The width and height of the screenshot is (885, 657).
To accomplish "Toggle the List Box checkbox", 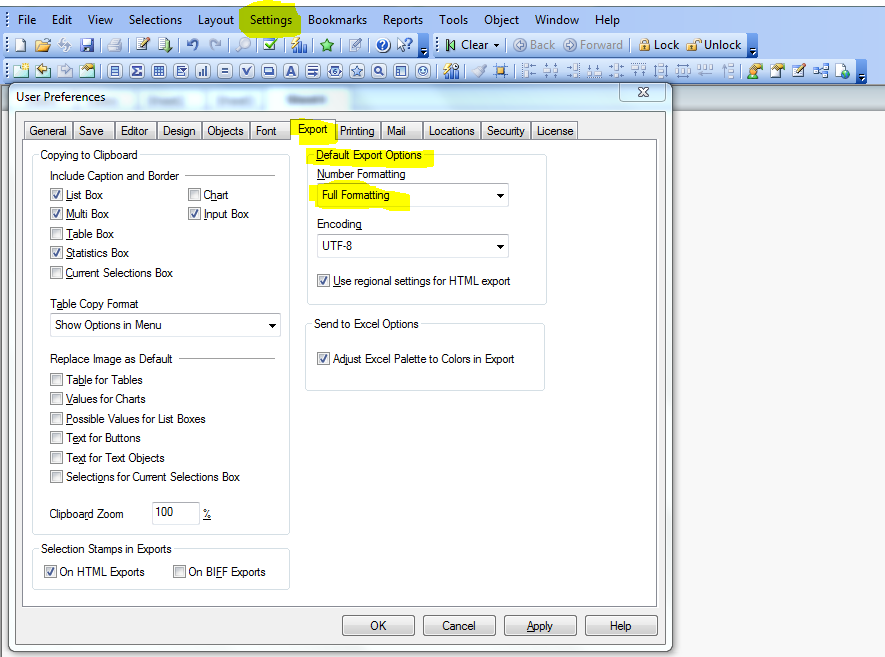I will click(x=56, y=195).
